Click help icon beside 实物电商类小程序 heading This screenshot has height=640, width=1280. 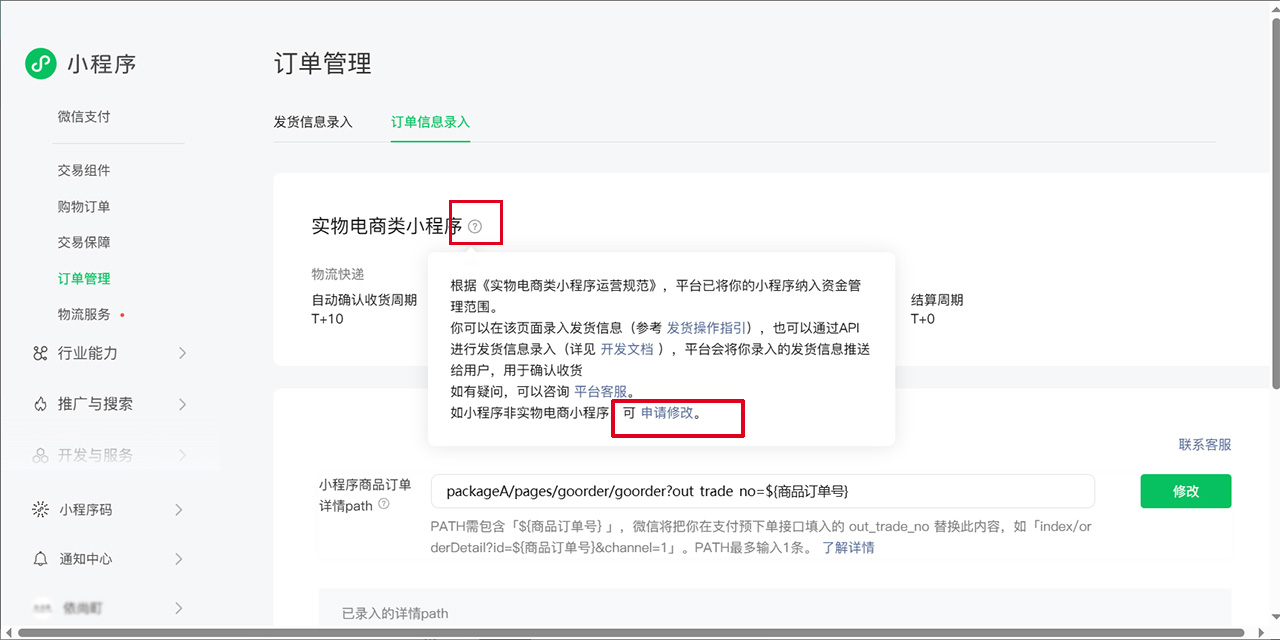[x=475, y=227]
